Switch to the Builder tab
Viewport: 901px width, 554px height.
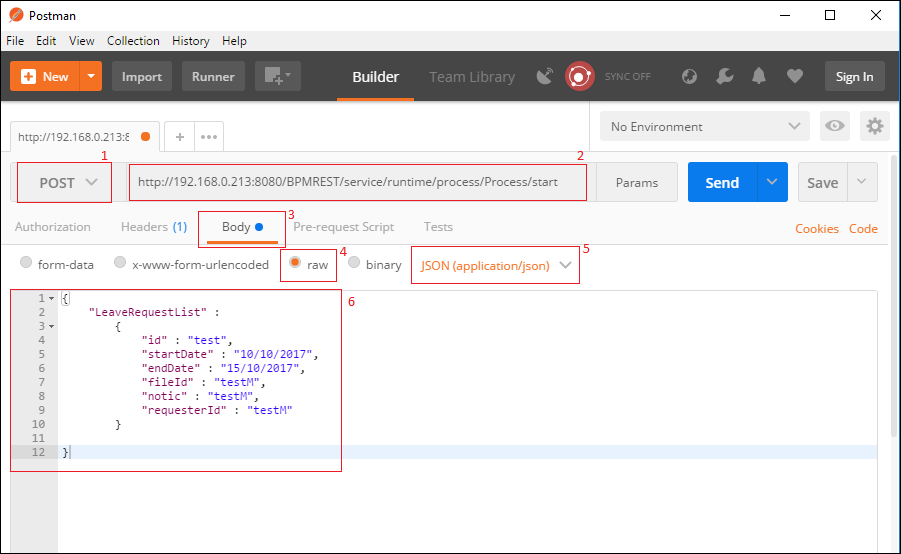tap(375, 77)
